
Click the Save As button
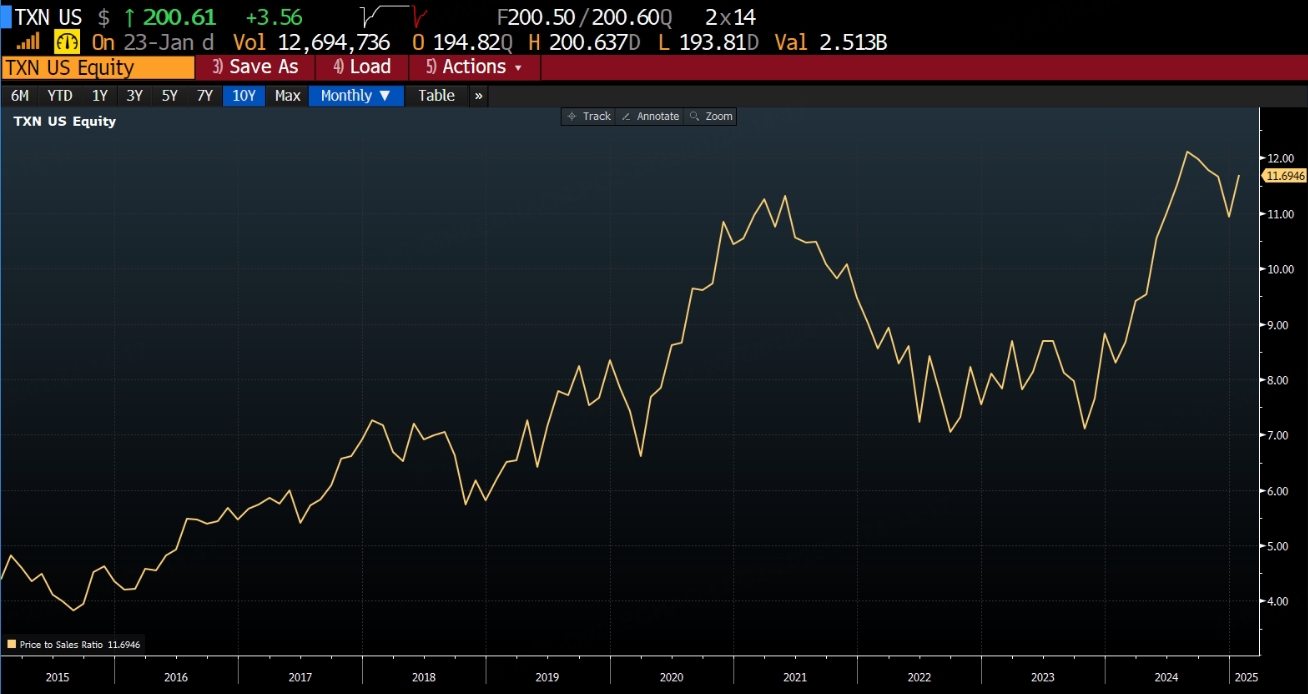click(255, 67)
